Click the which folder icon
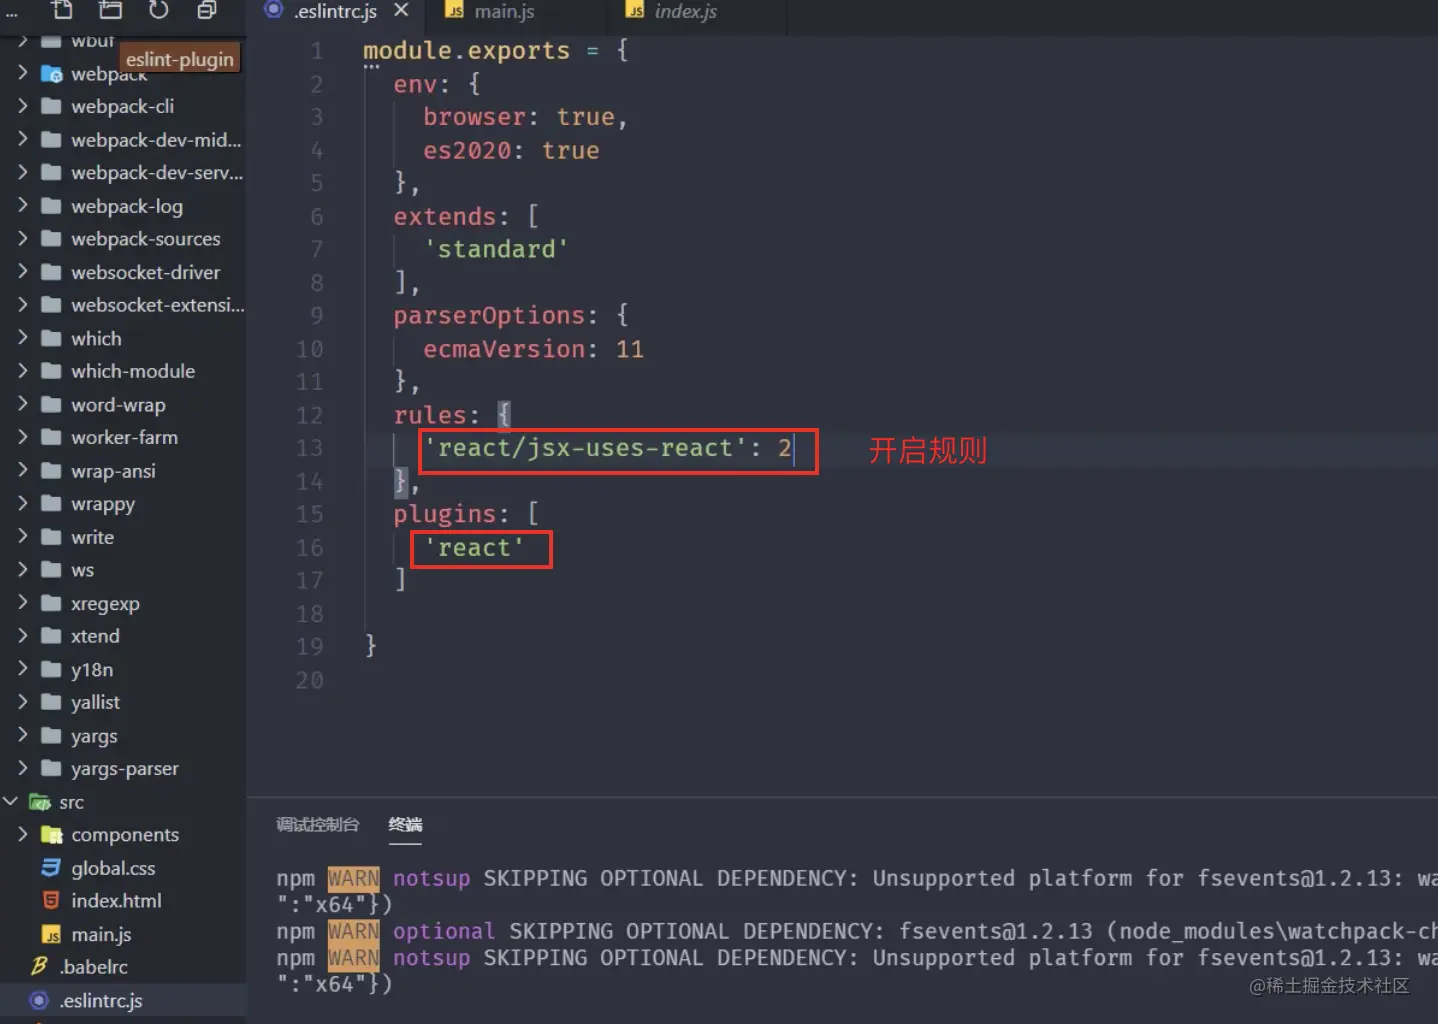The width and height of the screenshot is (1438, 1024). point(51,338)
